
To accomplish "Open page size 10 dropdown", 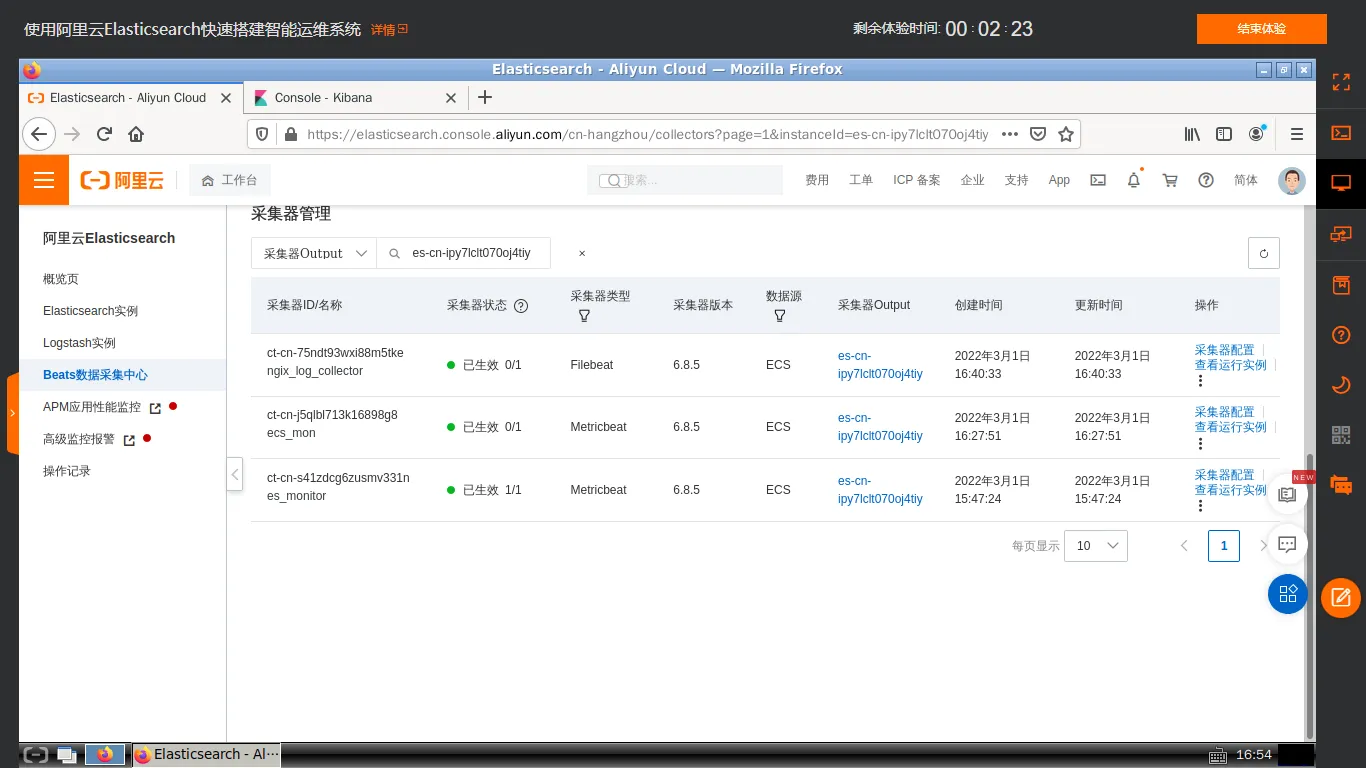I will pos(1096,546).
